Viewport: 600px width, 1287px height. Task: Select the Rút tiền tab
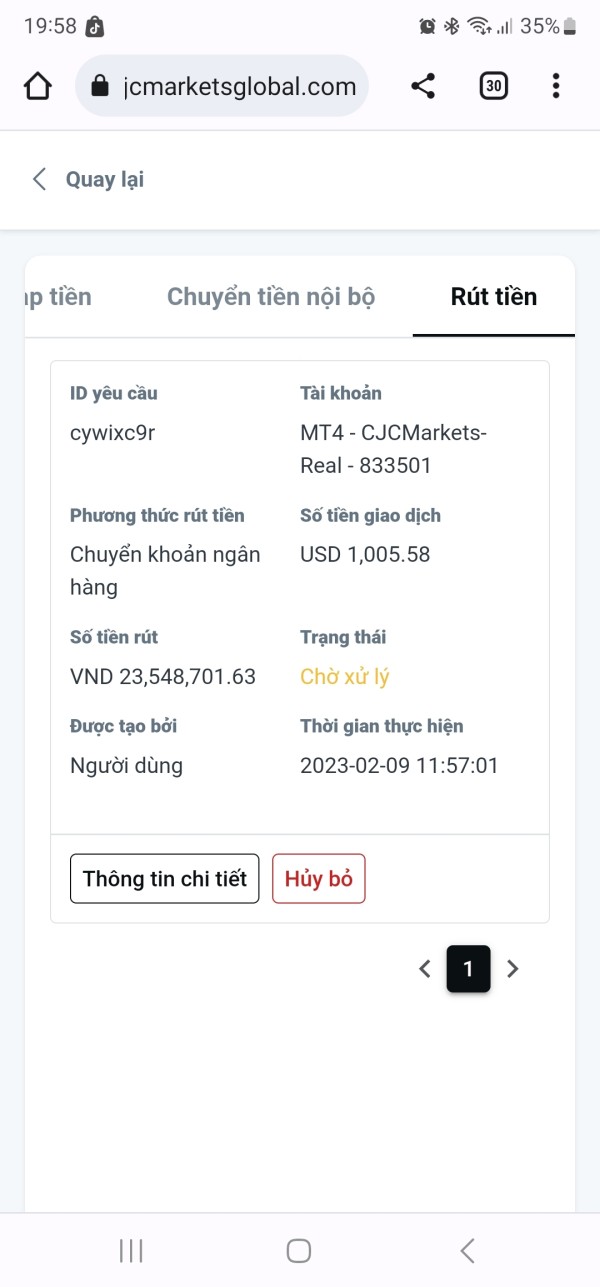coord(493,297)
